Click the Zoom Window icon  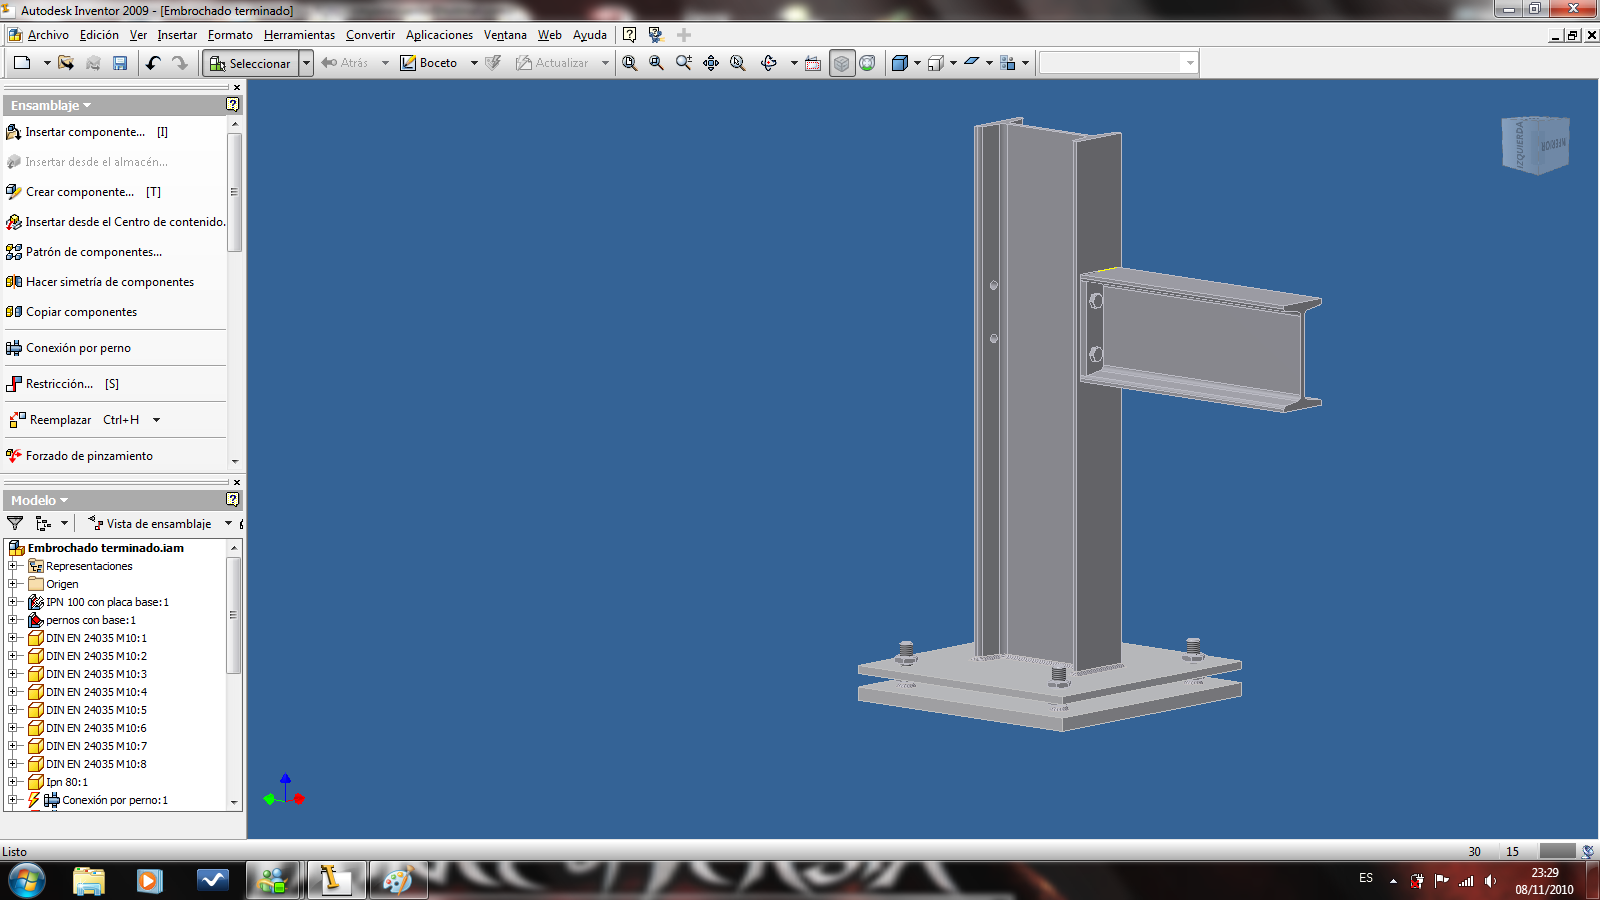[656, 63]
